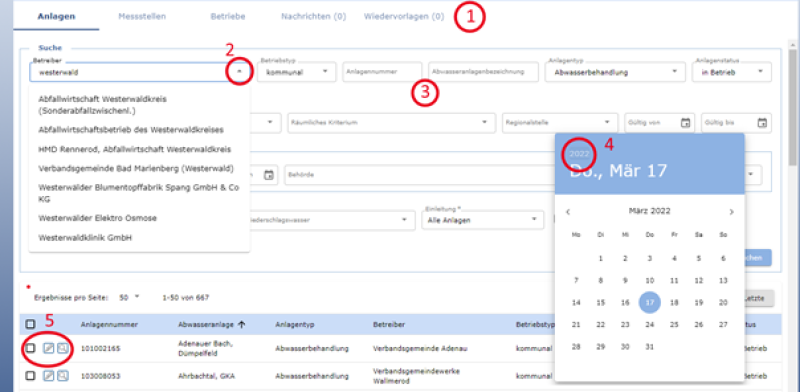This screenshot has width=800, height=392.
Task: Choose day 28 in the März calendar
Action: point(576,346)
